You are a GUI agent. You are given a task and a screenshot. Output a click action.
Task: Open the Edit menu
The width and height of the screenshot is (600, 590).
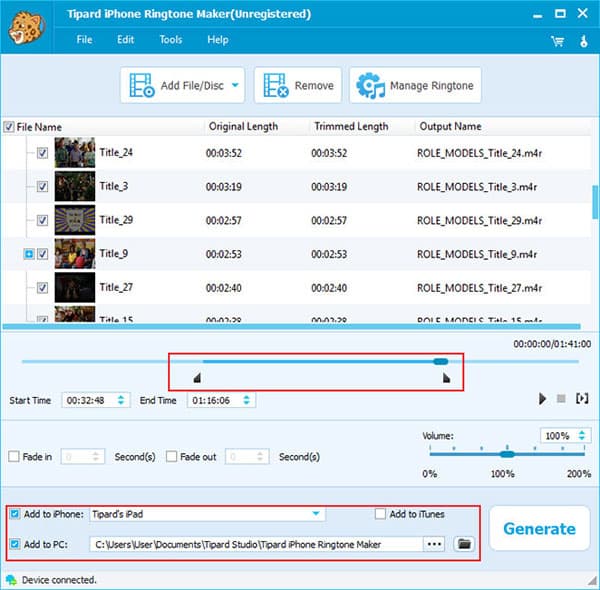point(125,40)
